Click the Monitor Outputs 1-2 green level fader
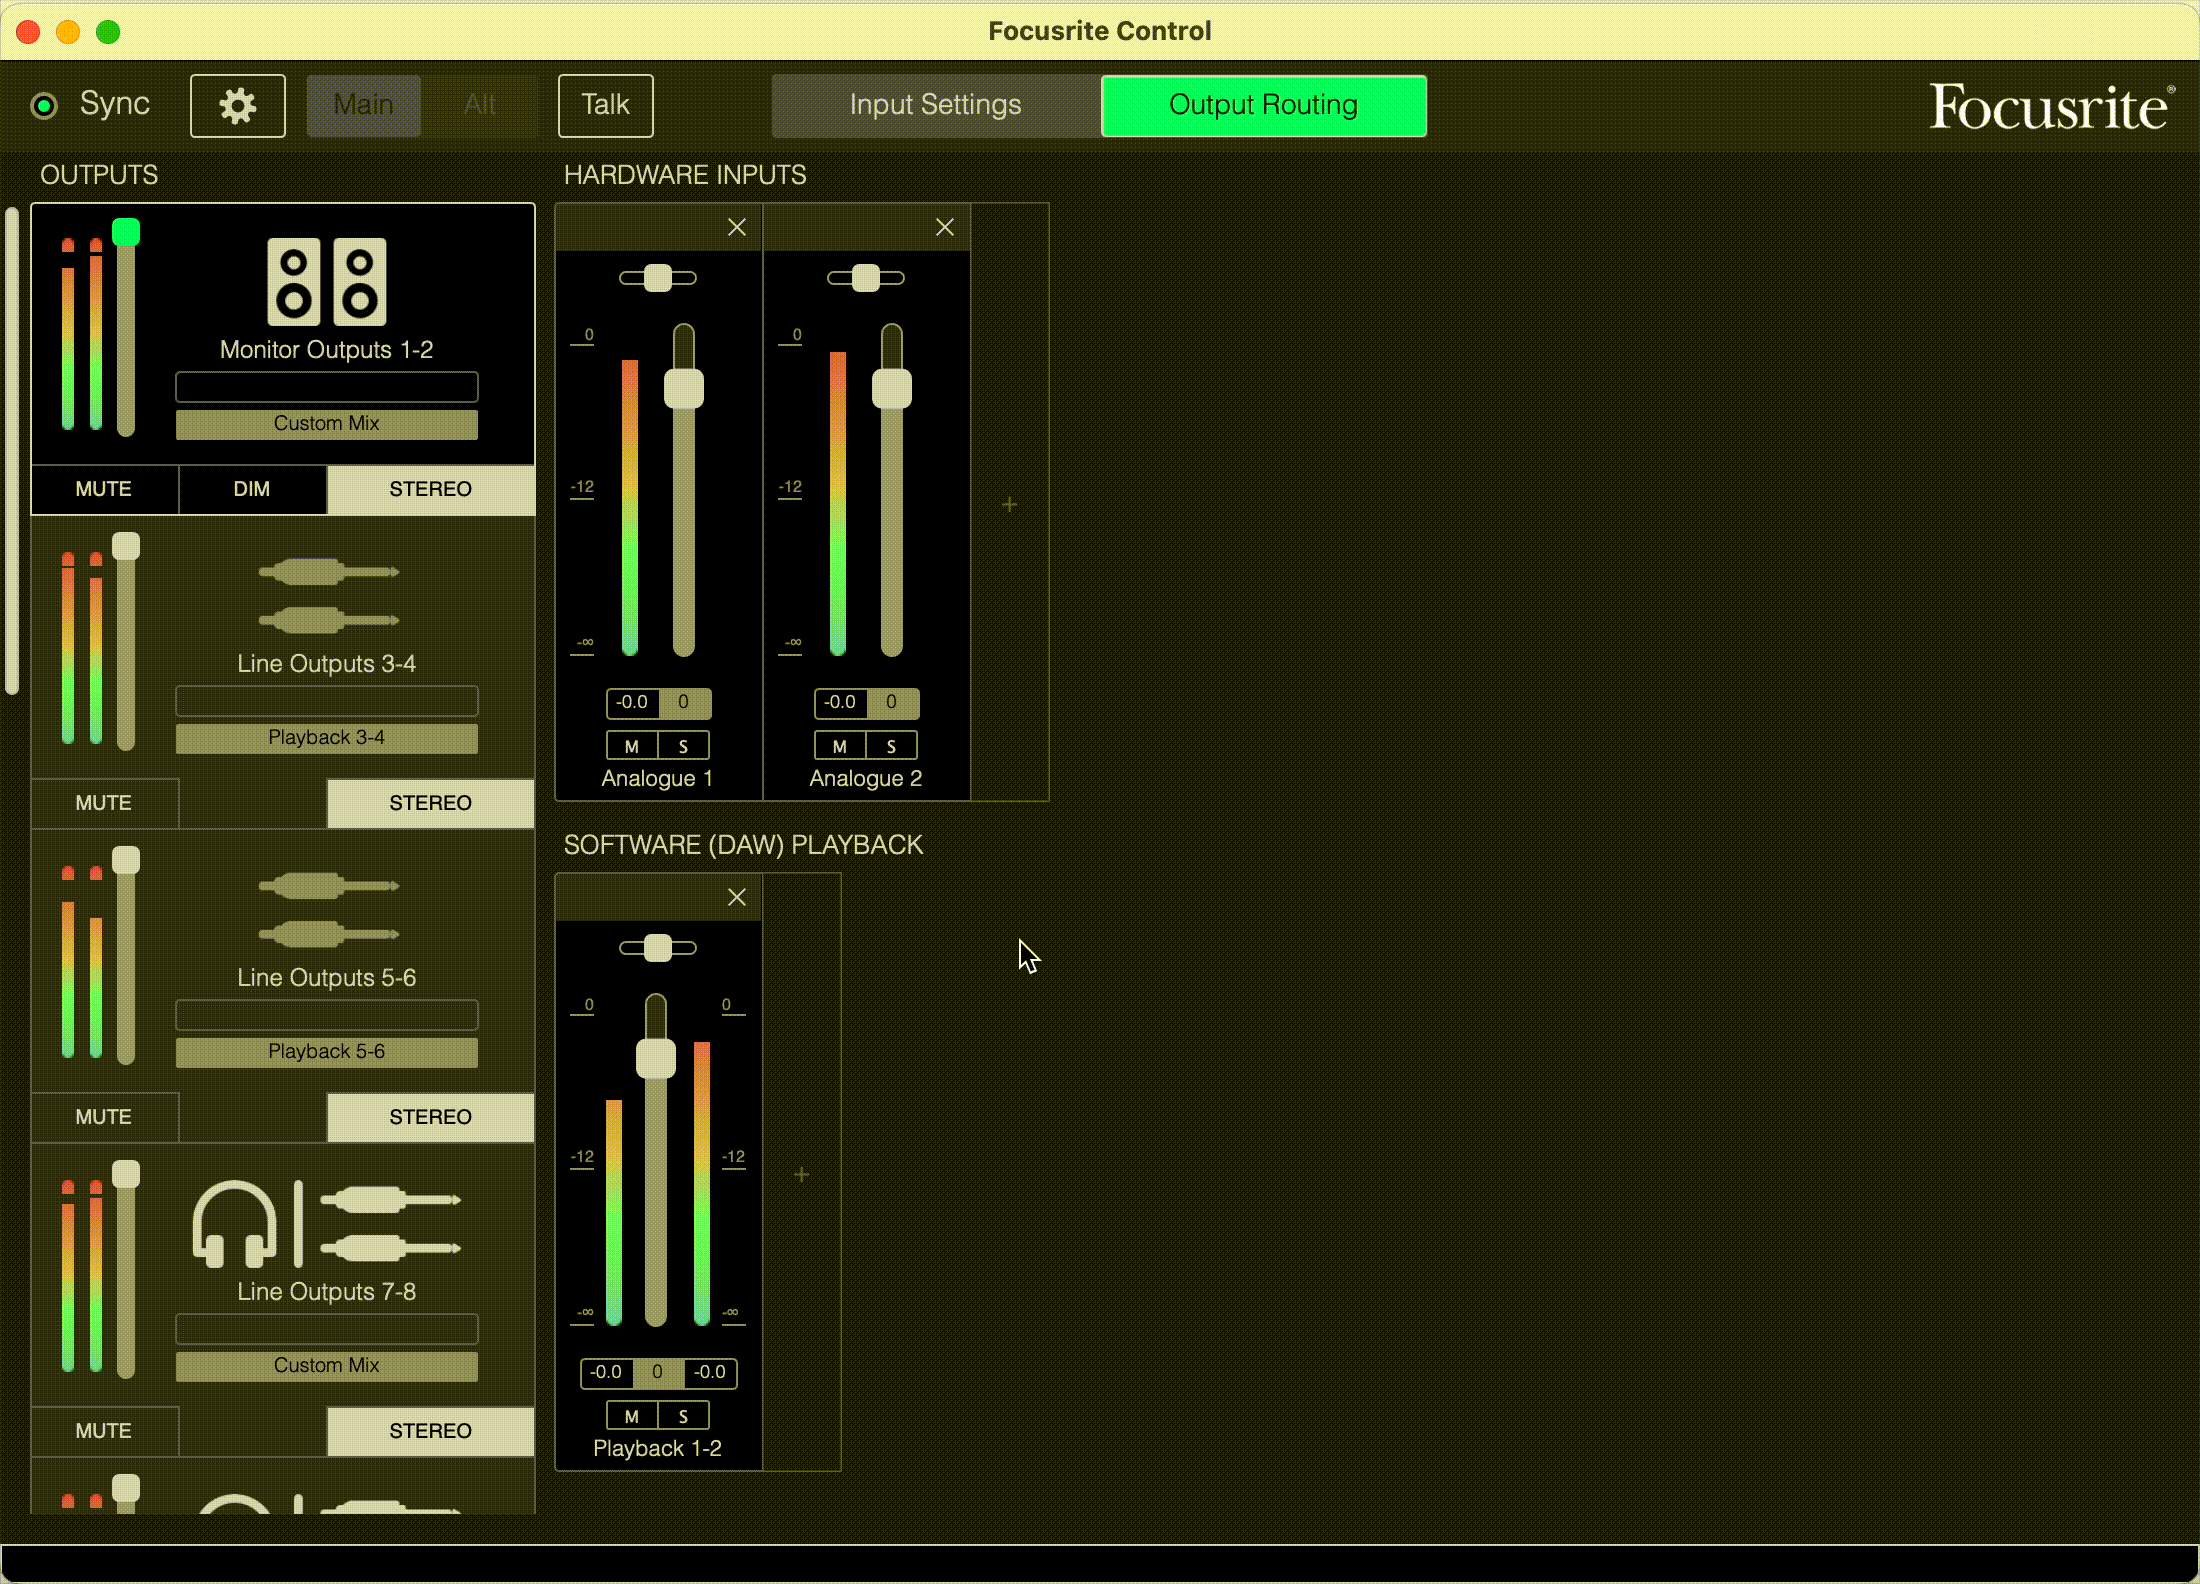 [126, 232]
